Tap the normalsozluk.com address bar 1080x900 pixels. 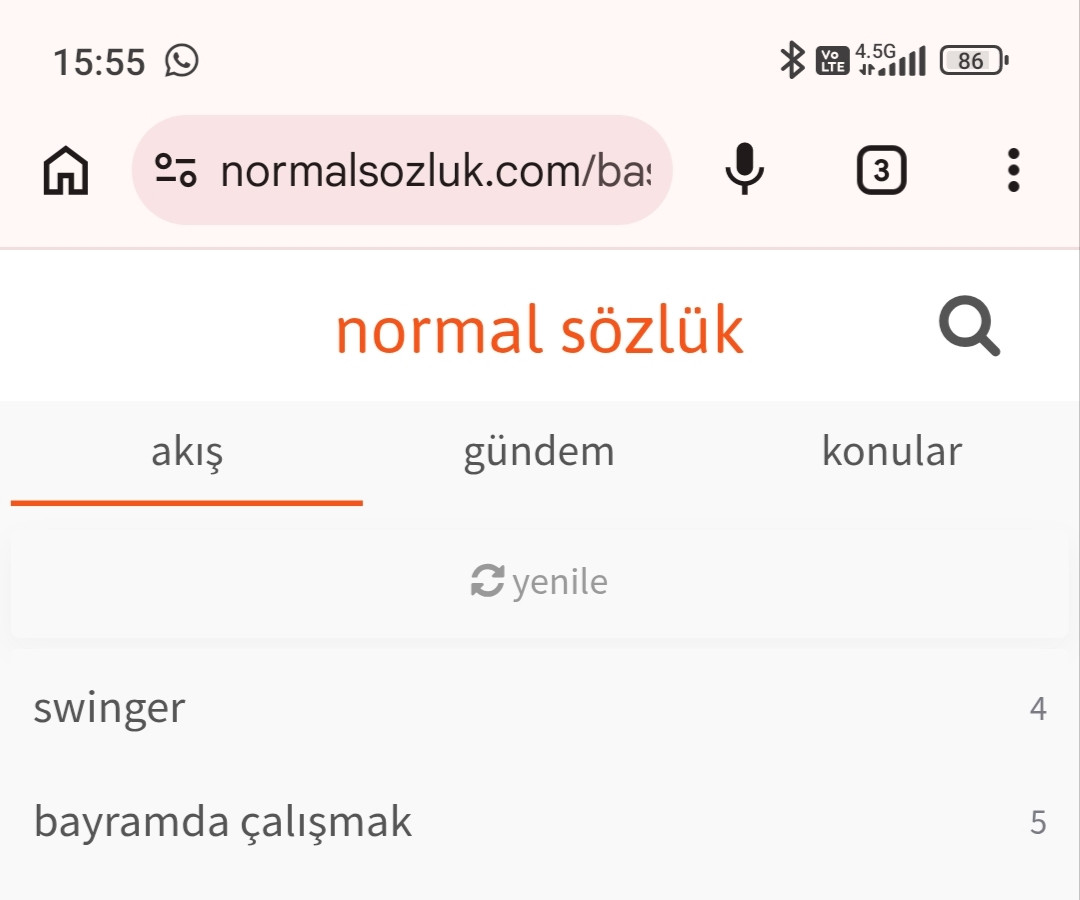pyautogui.click(x=434, y=171)
